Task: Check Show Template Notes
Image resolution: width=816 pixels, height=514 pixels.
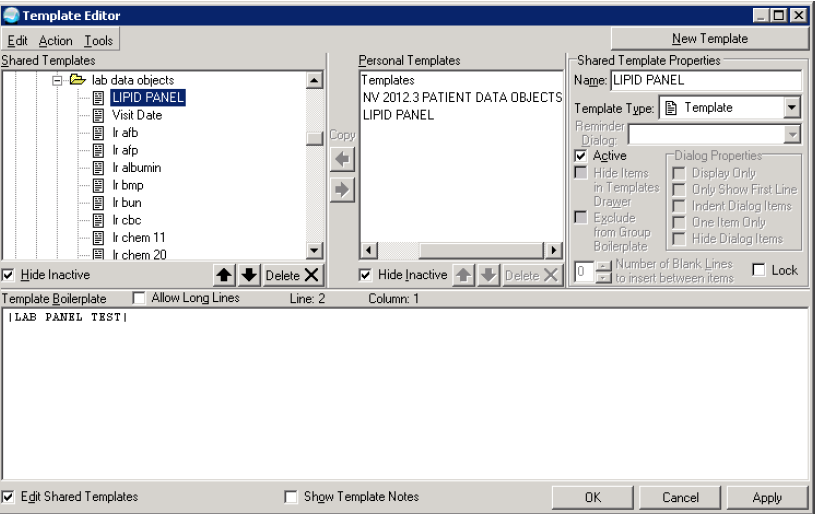Action: pos(291,496)
